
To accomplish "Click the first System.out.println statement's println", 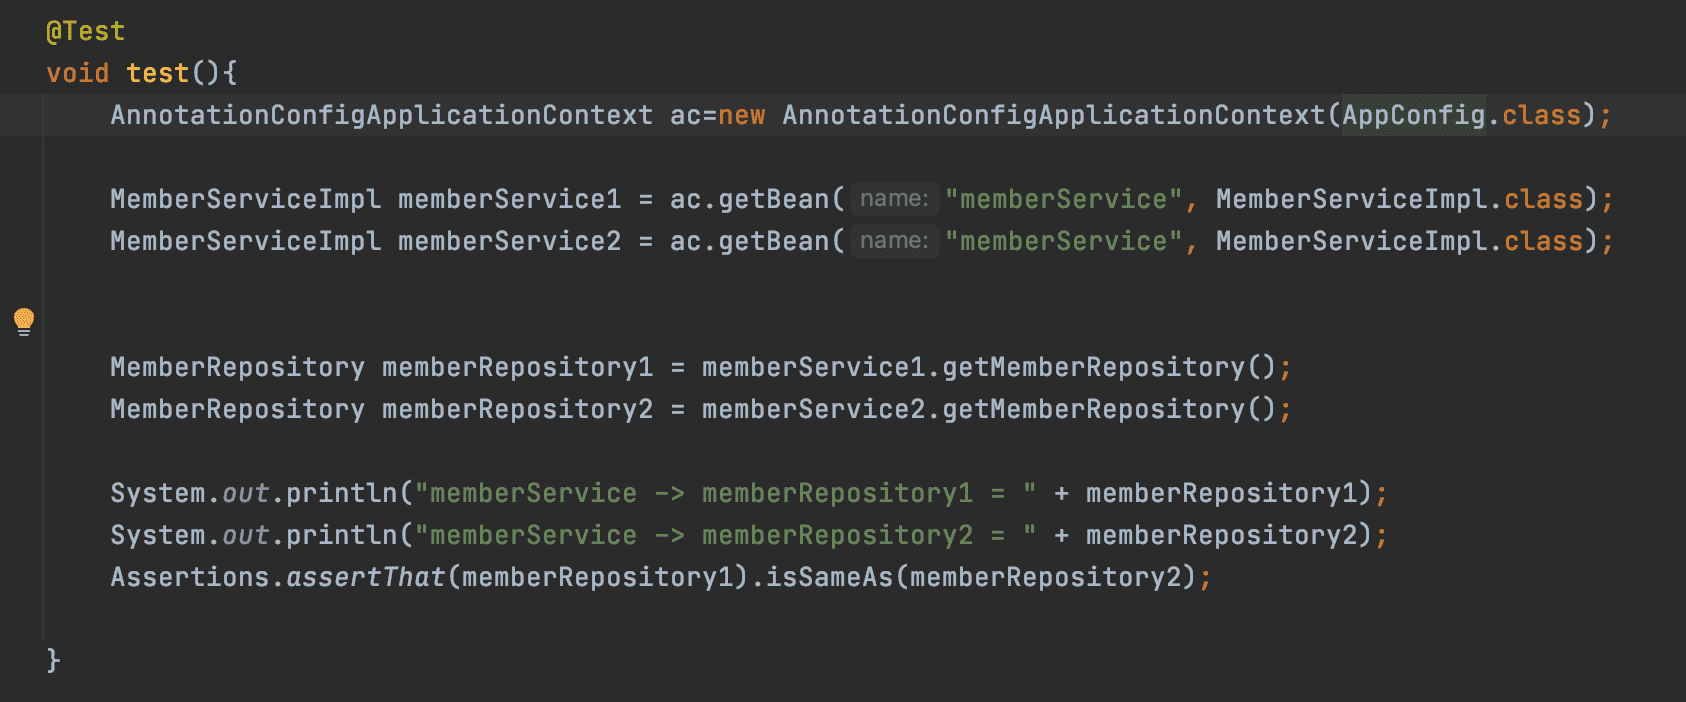I will tap(341, 493).
